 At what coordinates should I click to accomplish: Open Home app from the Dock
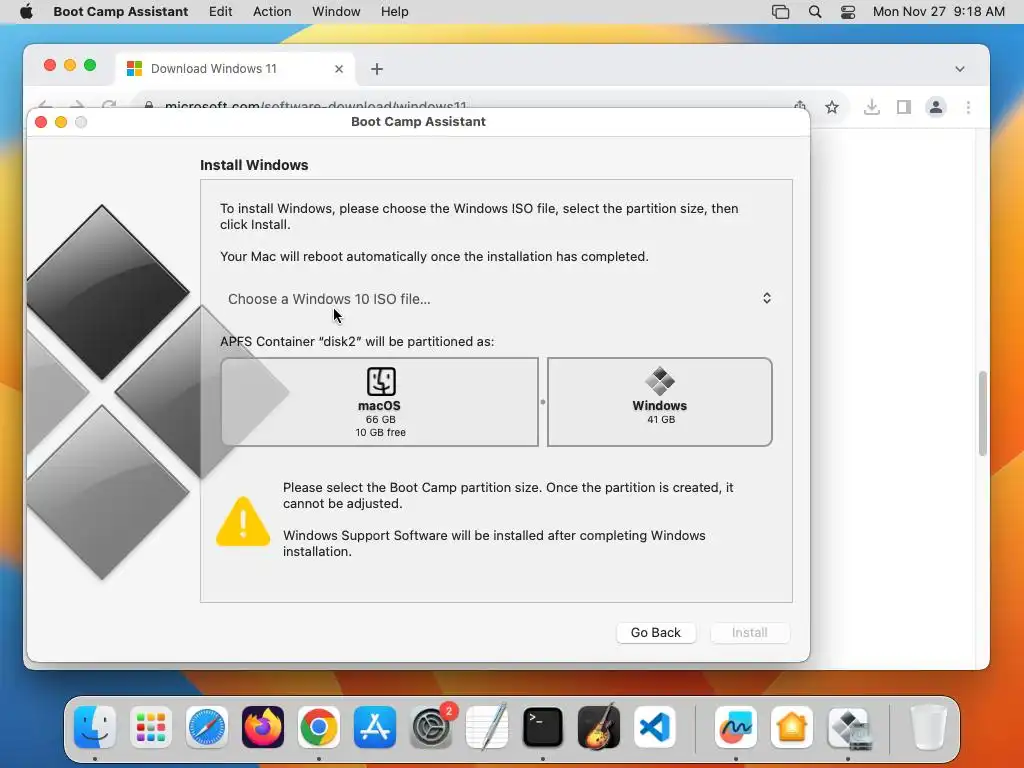pyautogui.click(x=792, y=727)
